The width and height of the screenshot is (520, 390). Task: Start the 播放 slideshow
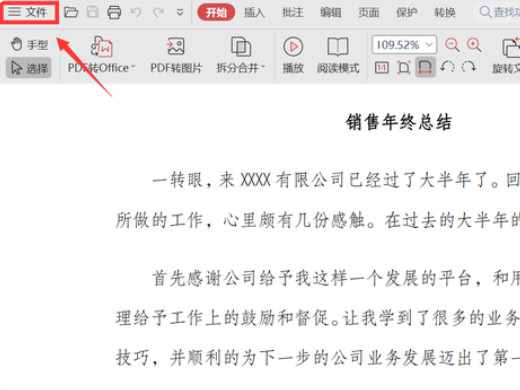293,55
